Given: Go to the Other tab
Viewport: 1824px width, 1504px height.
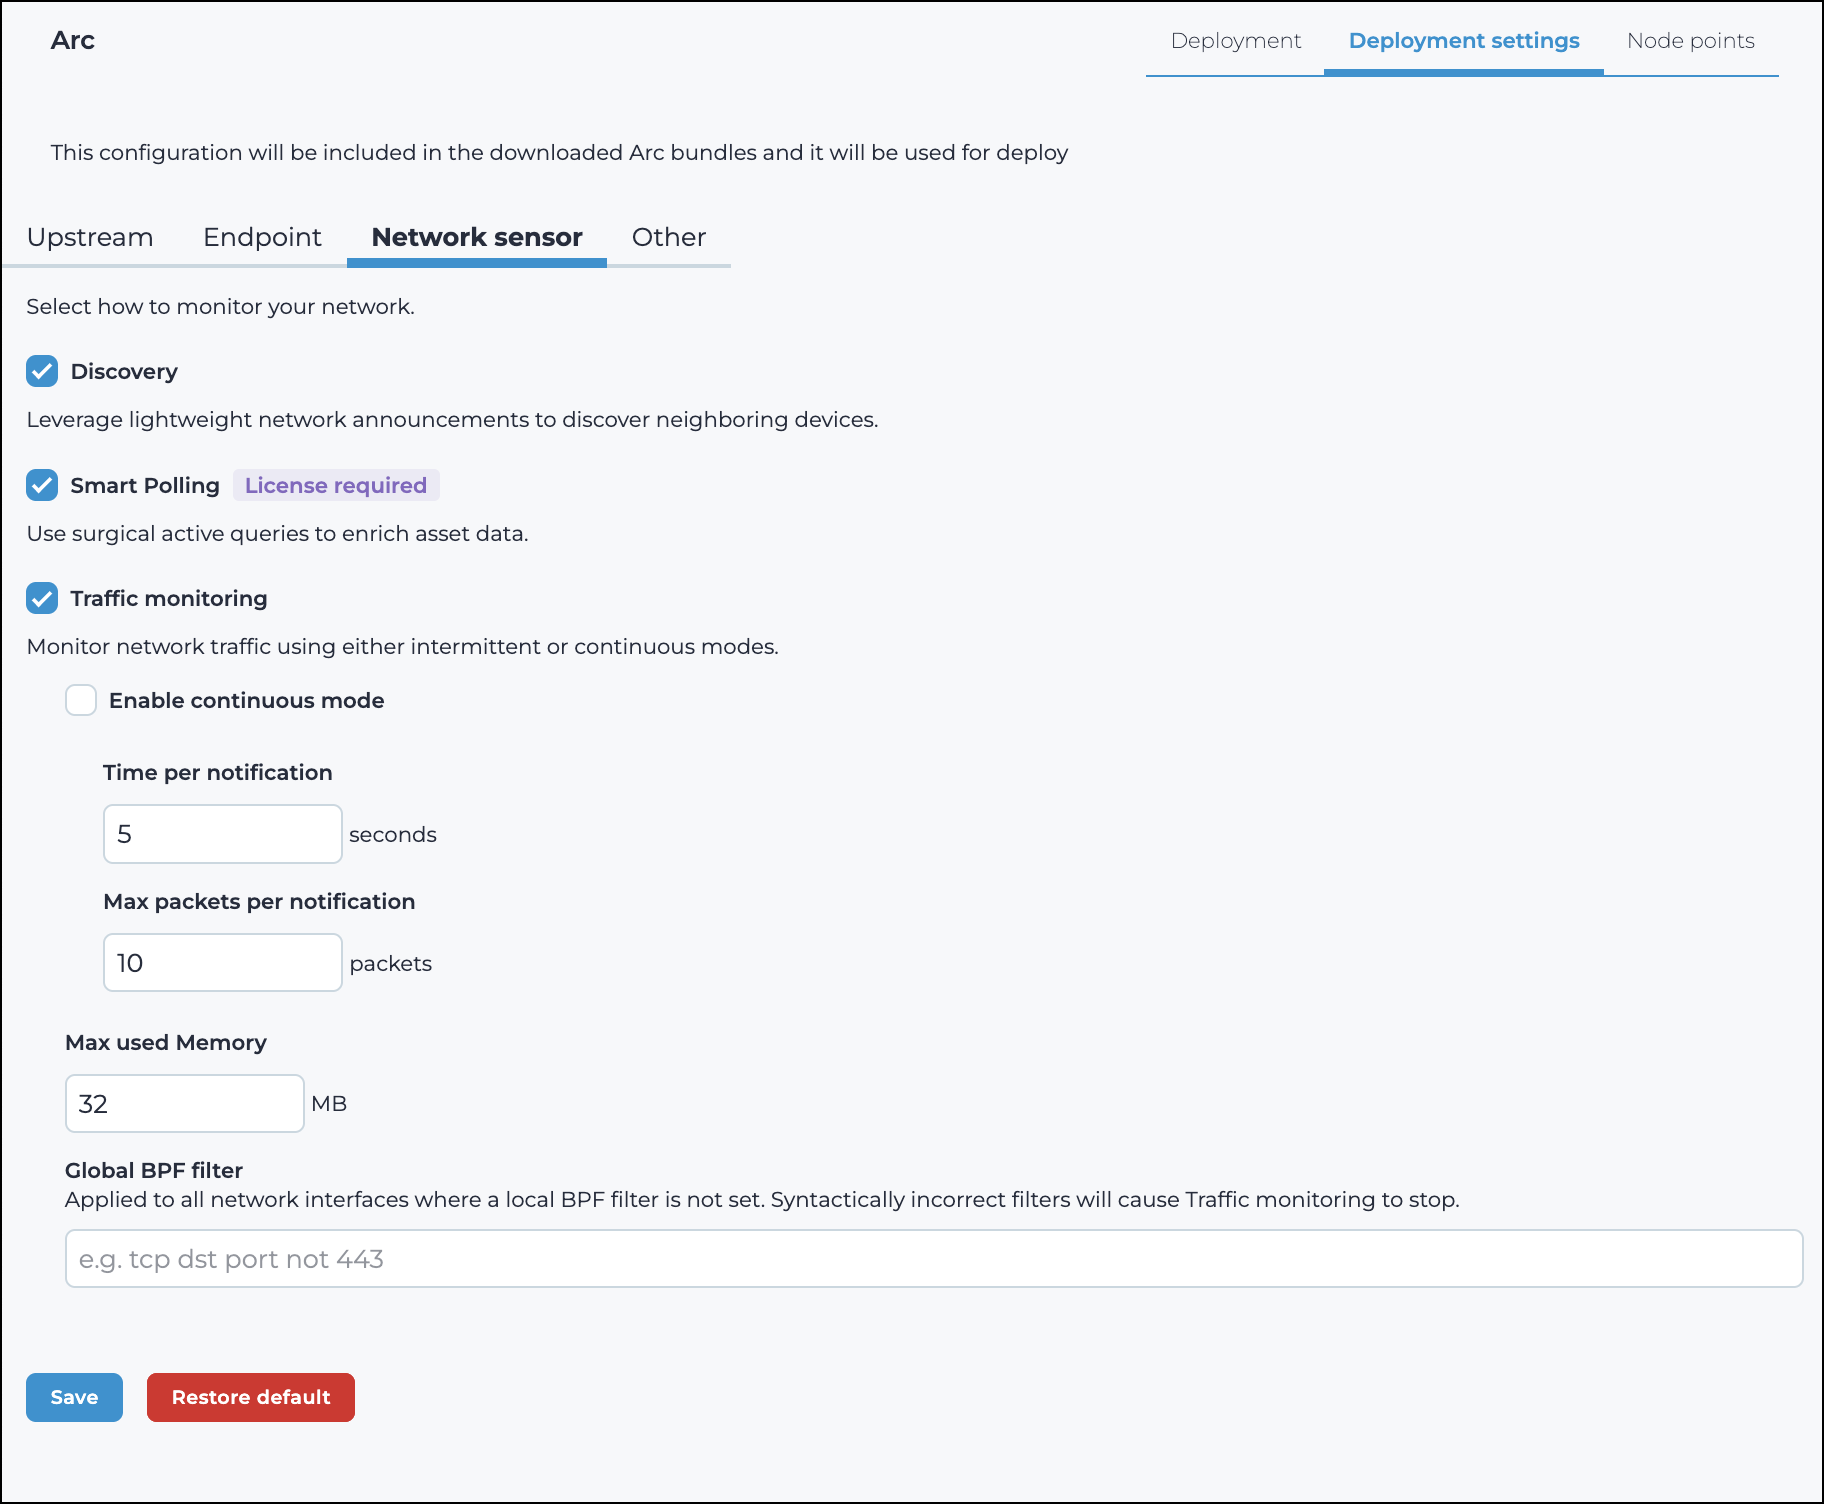Looking at the screenshot, I should coord(668,237).
